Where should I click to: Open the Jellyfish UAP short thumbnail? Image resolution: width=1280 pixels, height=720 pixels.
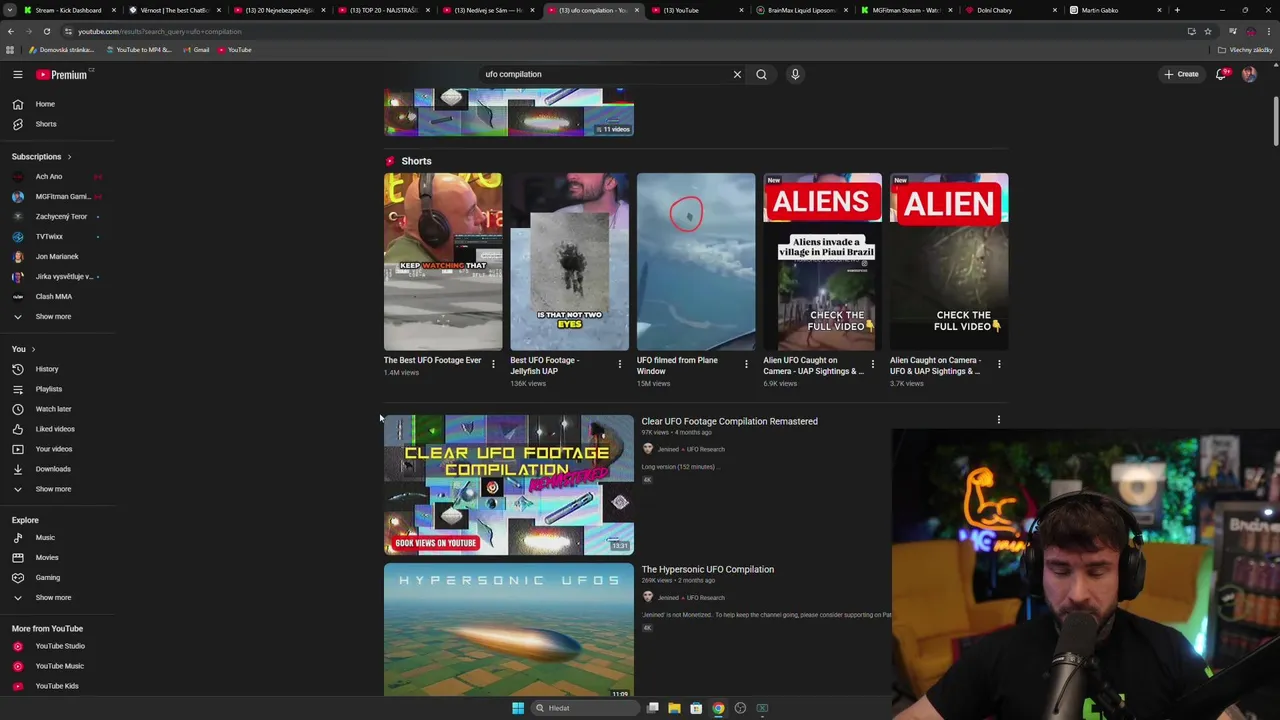pos(569,262)
